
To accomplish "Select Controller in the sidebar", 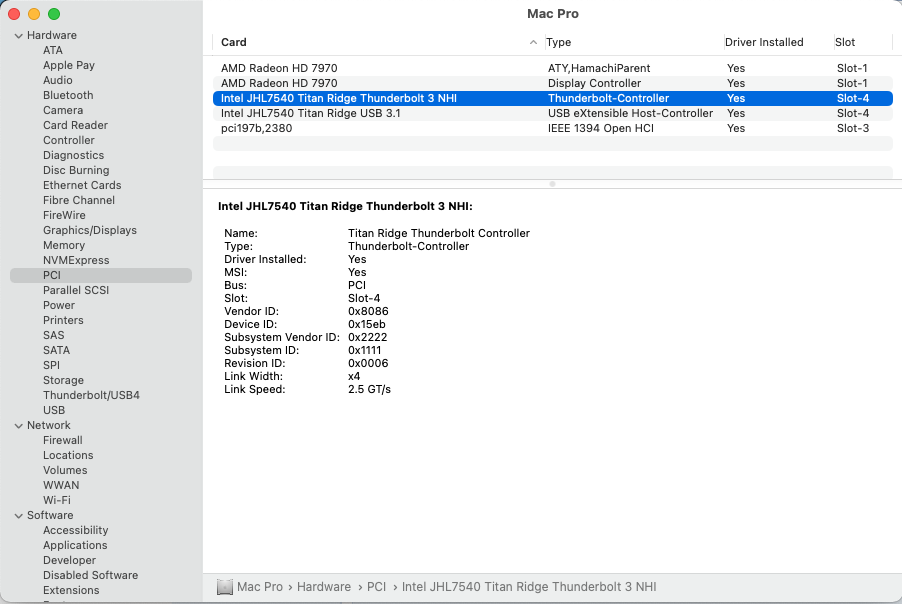I will [68, 140].
